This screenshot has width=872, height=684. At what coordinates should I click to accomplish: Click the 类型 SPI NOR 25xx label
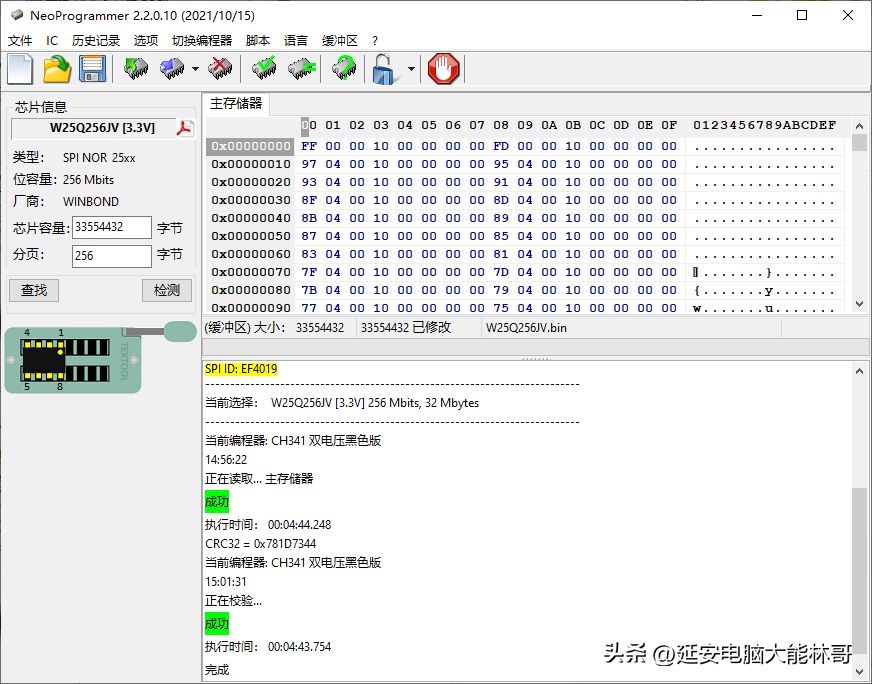pyautogui.click(x=74, y=158)
